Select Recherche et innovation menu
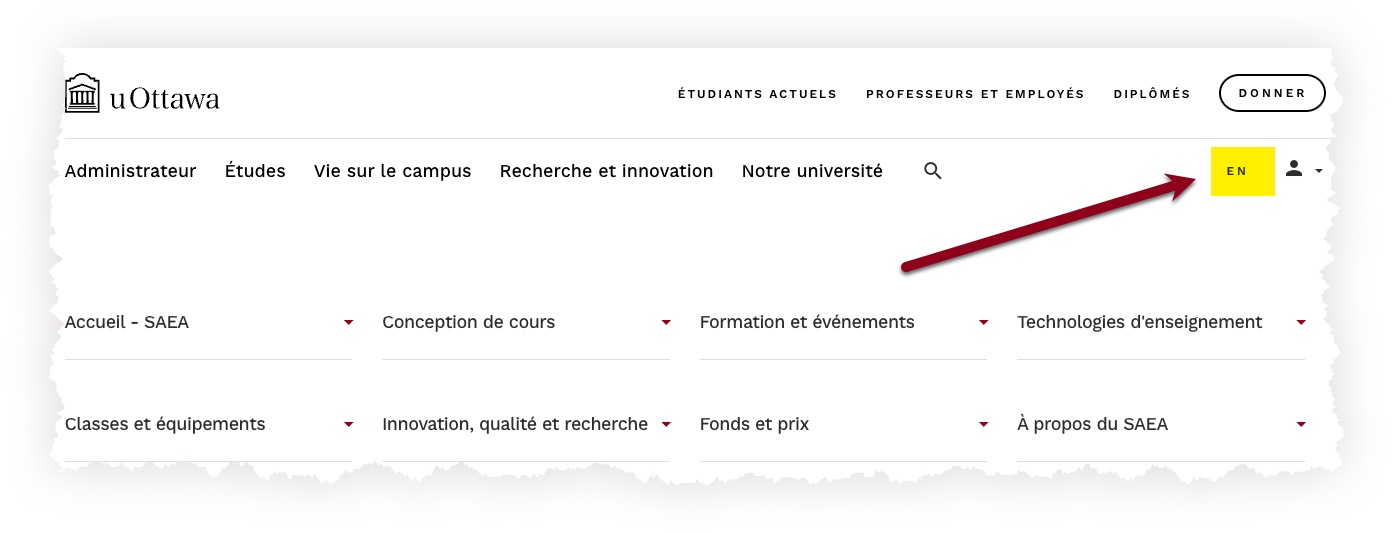 tap(606, 171)
